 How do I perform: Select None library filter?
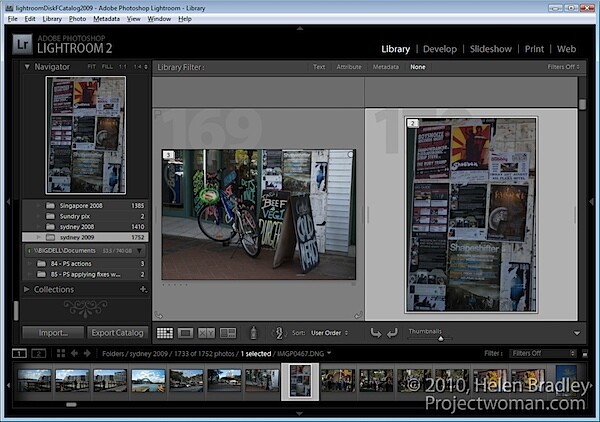click(418, 67)
